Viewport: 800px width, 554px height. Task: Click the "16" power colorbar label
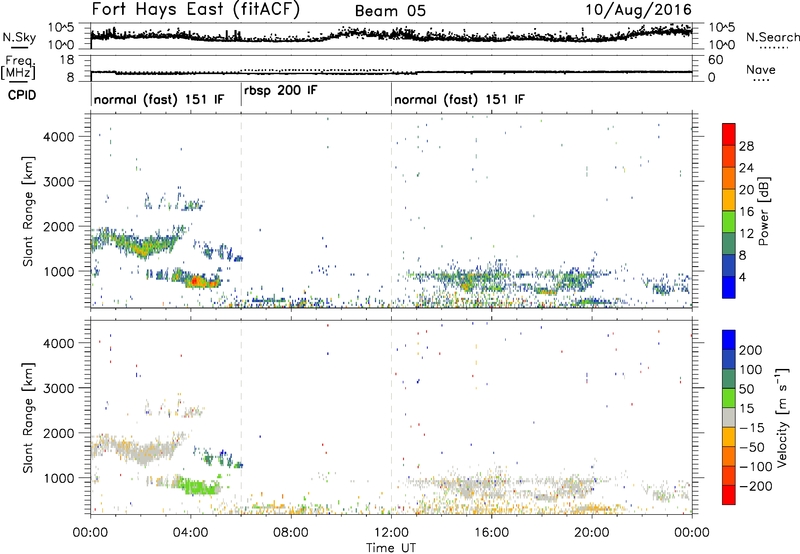tap(746, 212)
